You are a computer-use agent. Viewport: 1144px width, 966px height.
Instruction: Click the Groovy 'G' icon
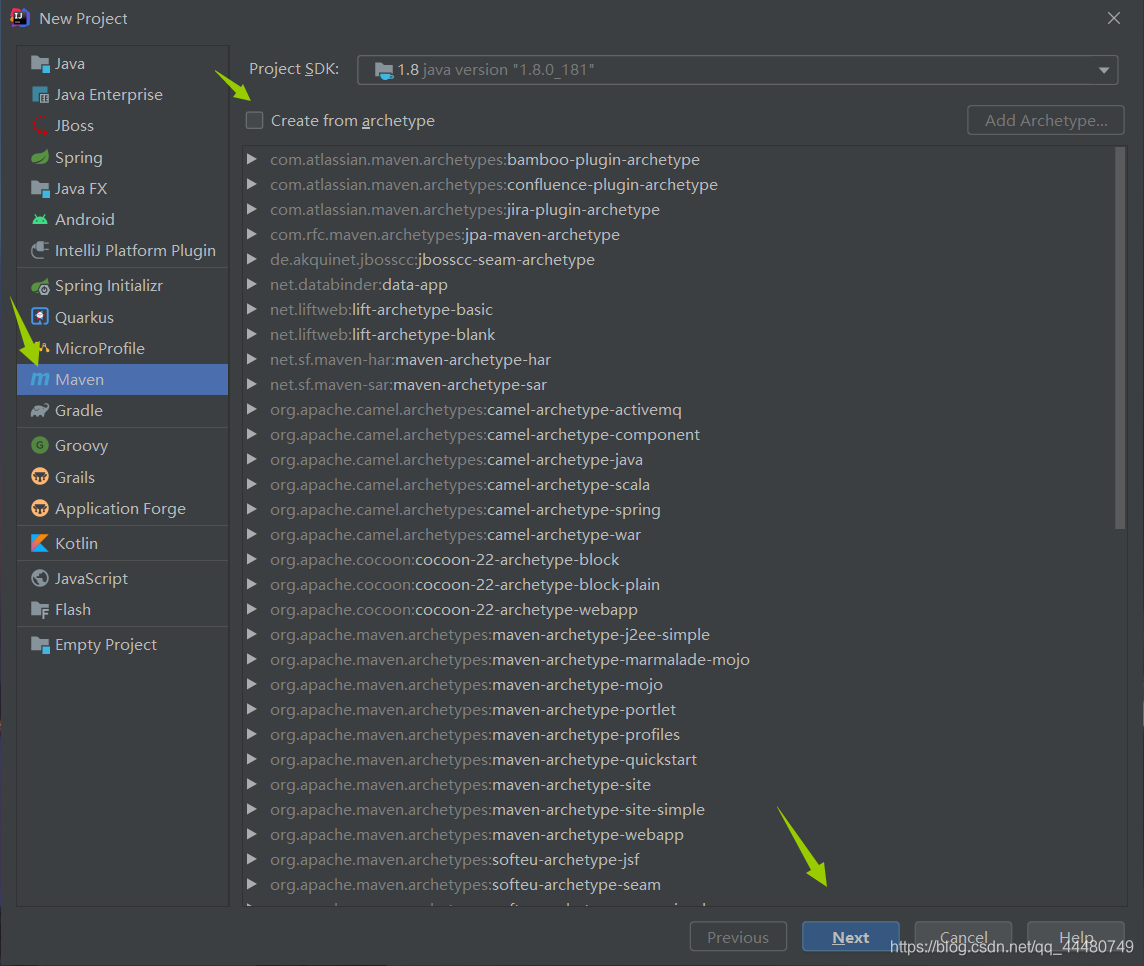click(39, 445)
